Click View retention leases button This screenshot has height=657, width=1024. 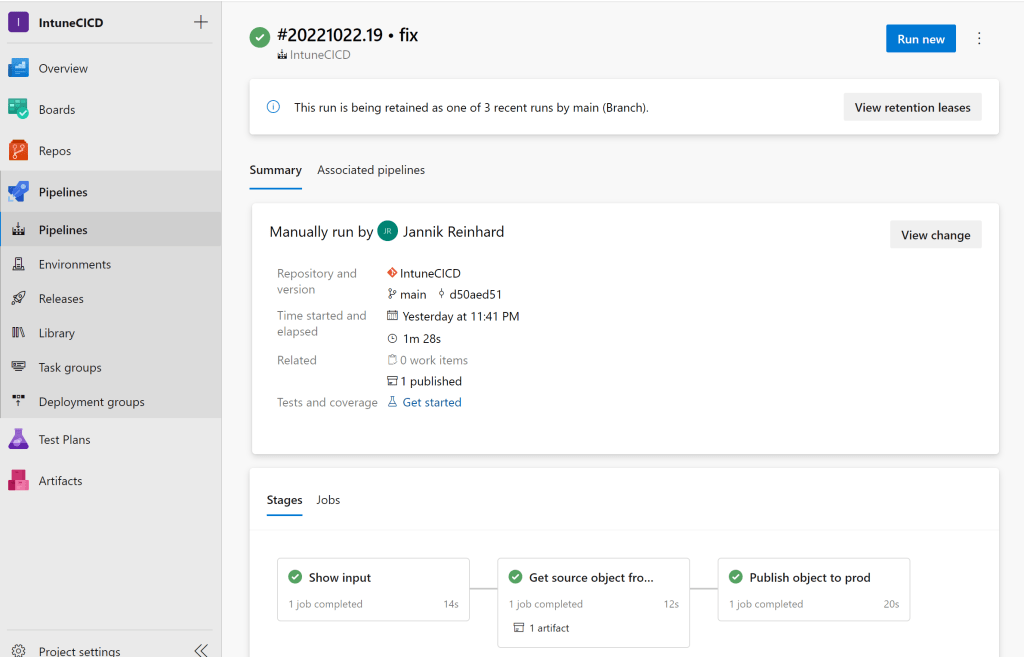click(x=912, y=107)
